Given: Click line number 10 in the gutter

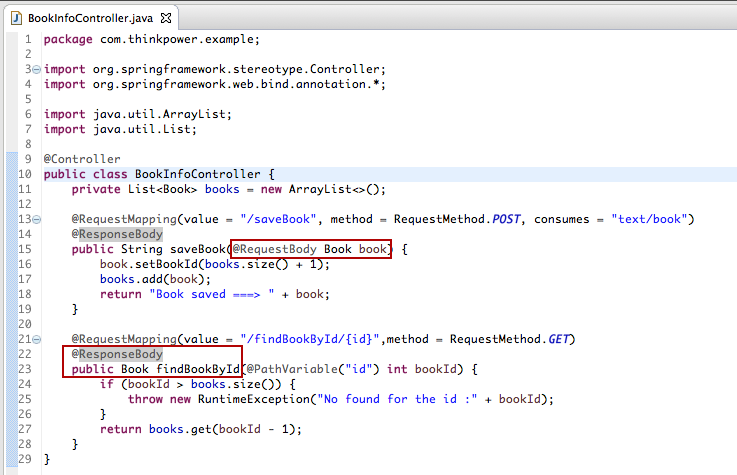Looking at the screenshot, I should (25, 174).
